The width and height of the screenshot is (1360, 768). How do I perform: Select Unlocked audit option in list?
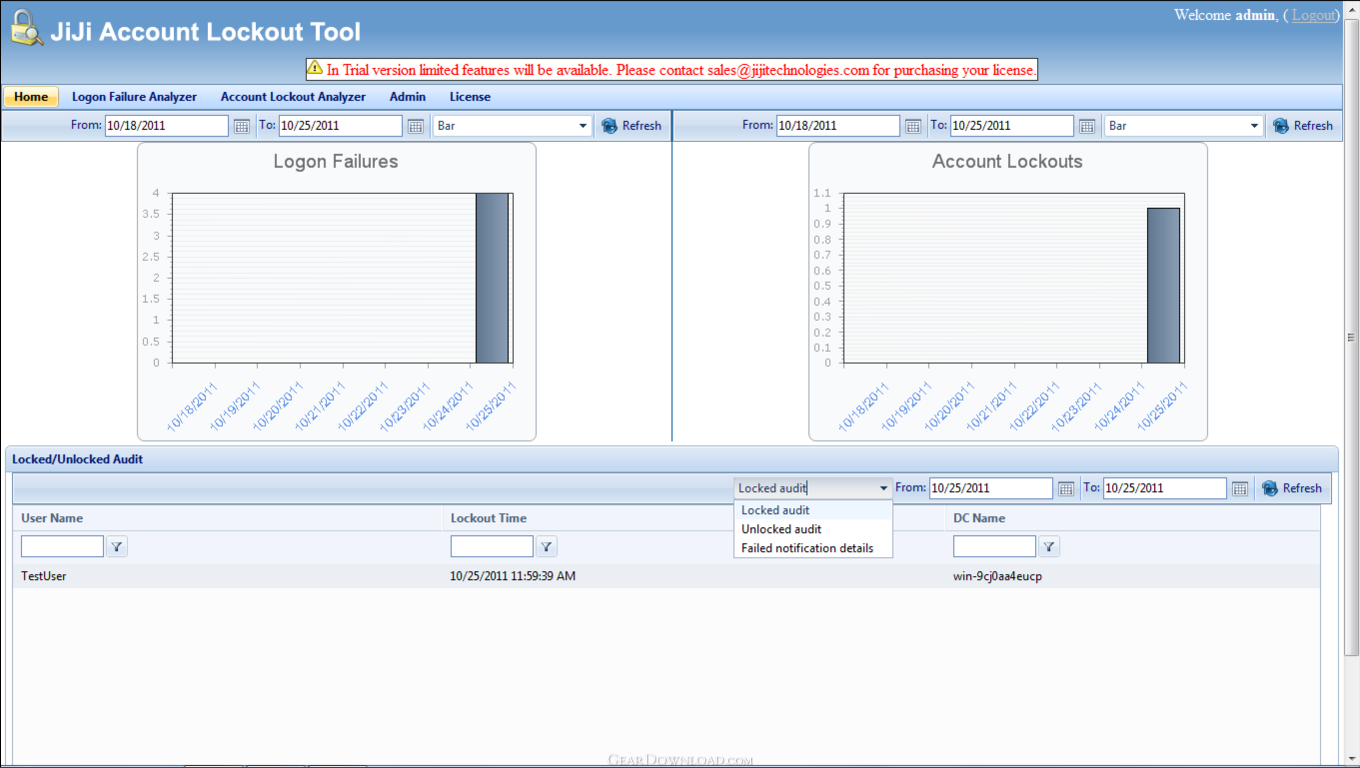(x=813, y=529)
